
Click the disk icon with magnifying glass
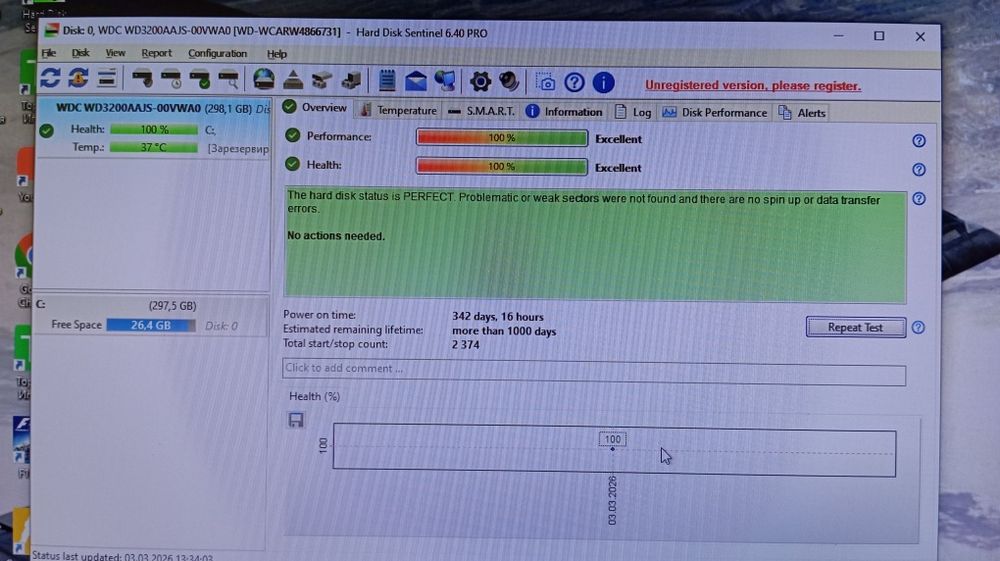pos(228,80)
